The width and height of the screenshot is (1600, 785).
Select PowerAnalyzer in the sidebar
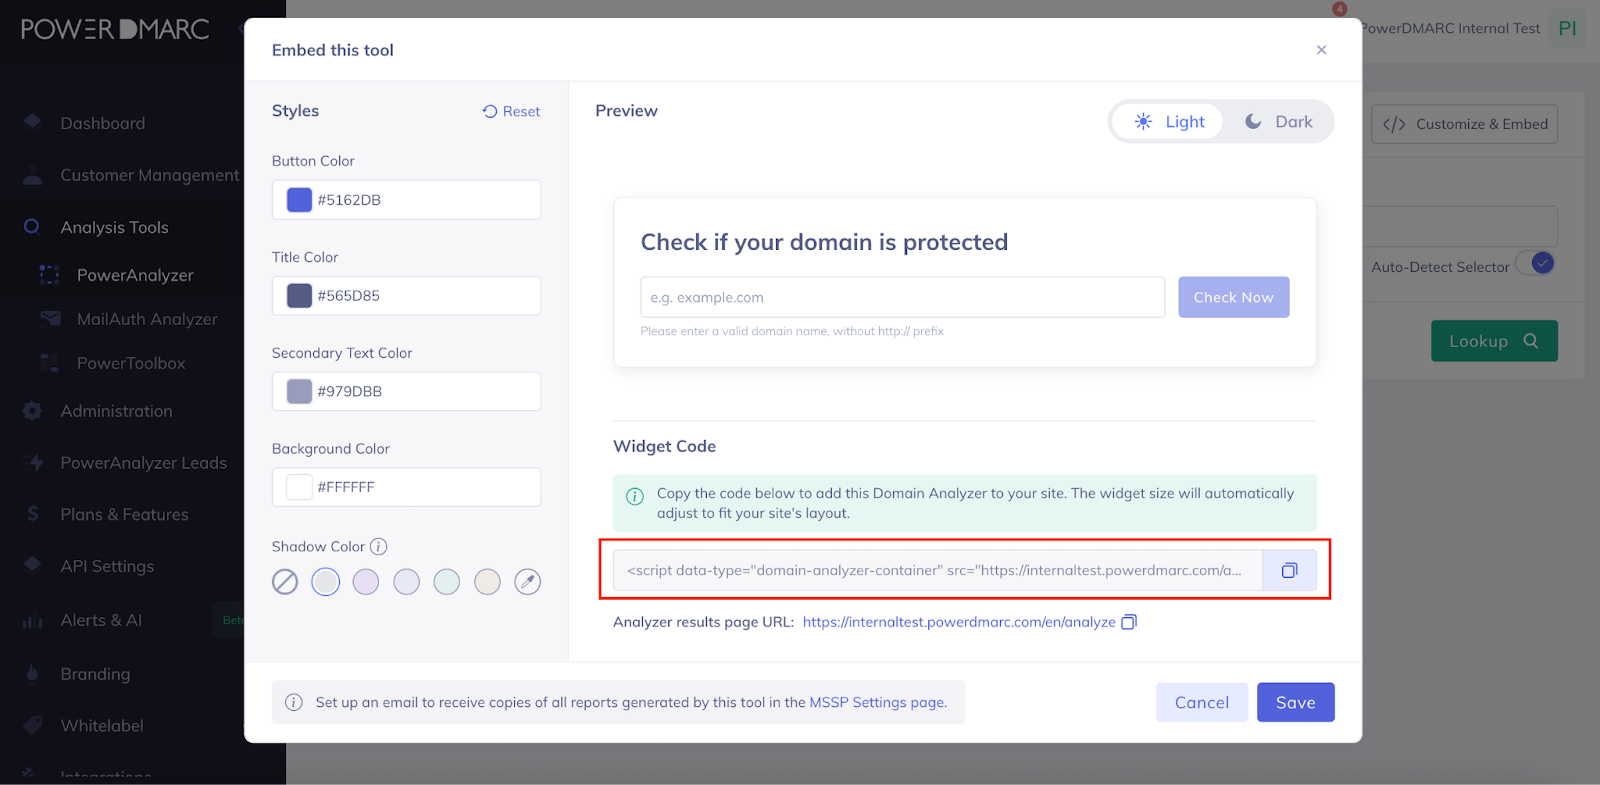(x=135, y=275)
